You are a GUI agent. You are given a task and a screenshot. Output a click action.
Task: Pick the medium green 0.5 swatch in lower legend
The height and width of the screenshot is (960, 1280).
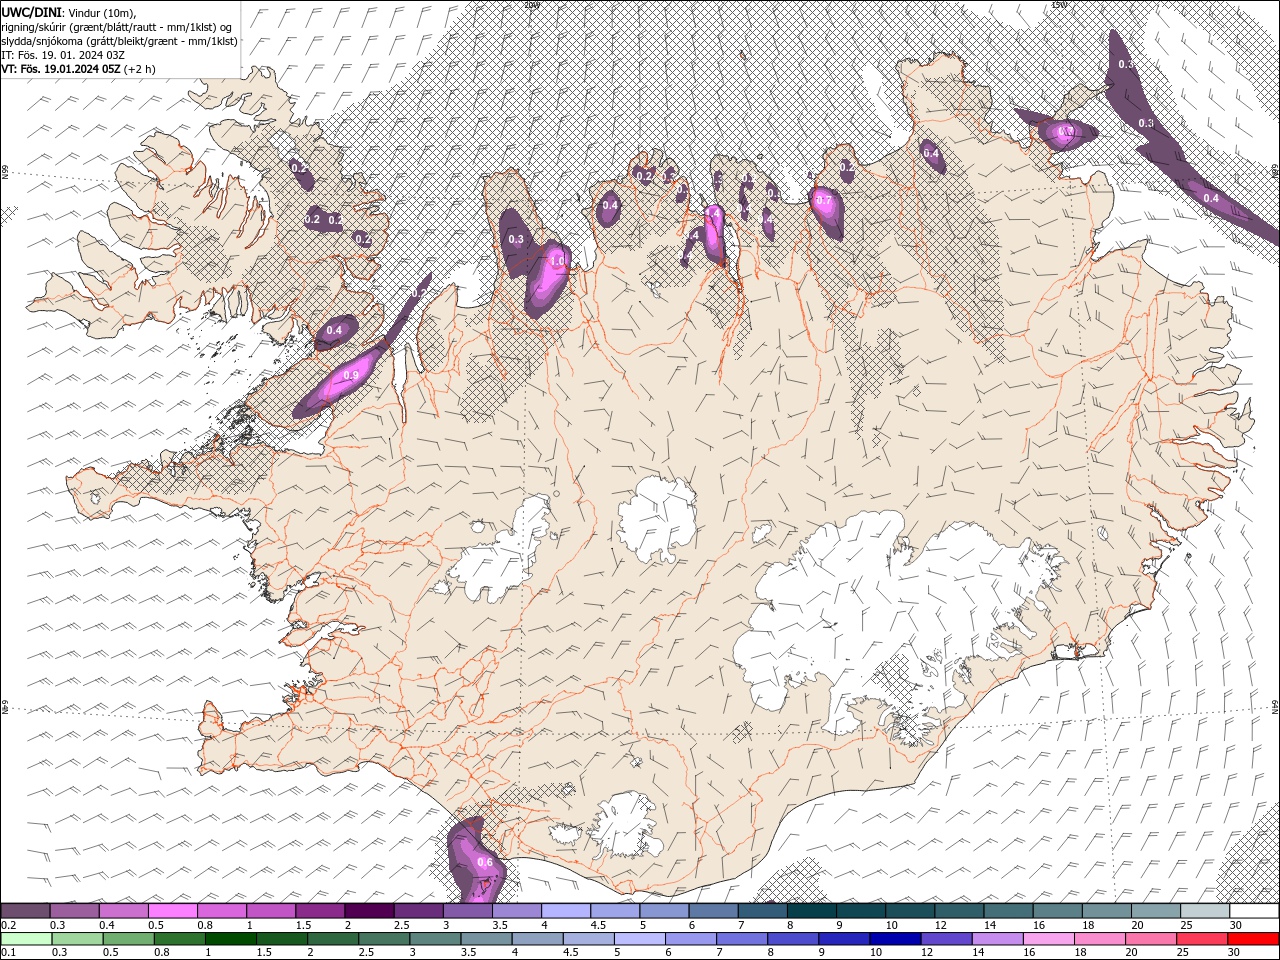(128, 939)
